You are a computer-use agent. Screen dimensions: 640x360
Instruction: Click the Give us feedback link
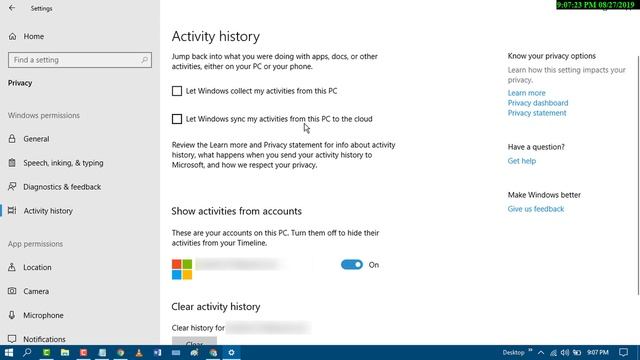536,209
